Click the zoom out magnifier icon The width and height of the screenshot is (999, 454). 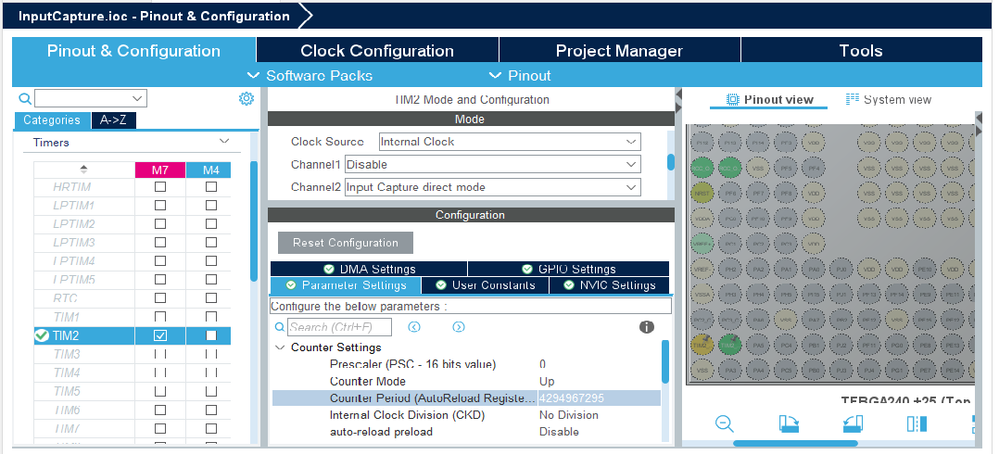click(x=724, y=423)
